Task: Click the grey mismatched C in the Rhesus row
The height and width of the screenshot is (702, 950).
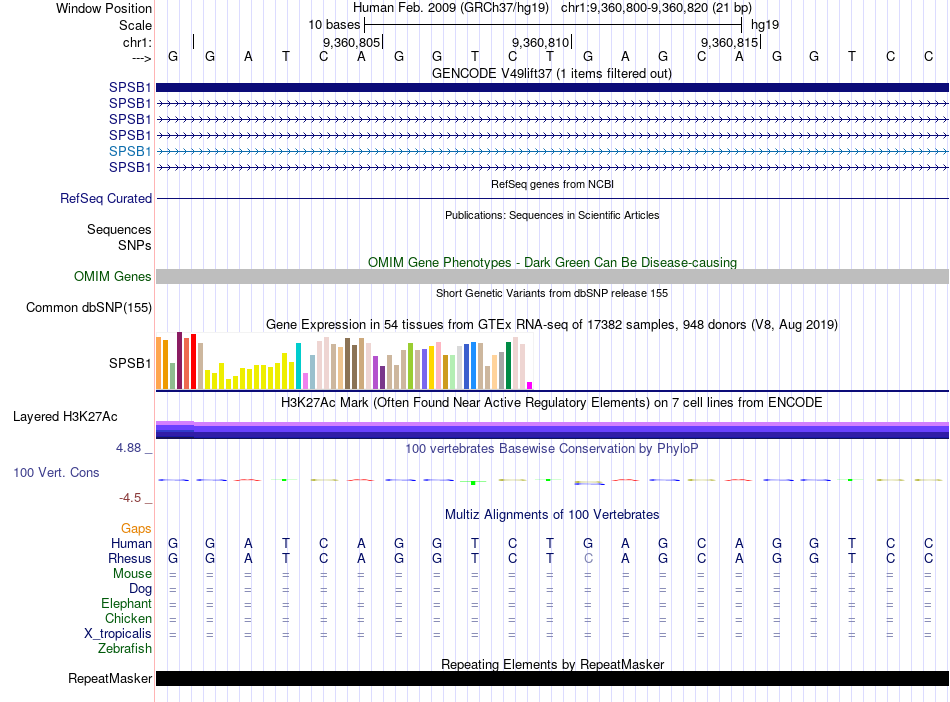Action: [588, 558]
